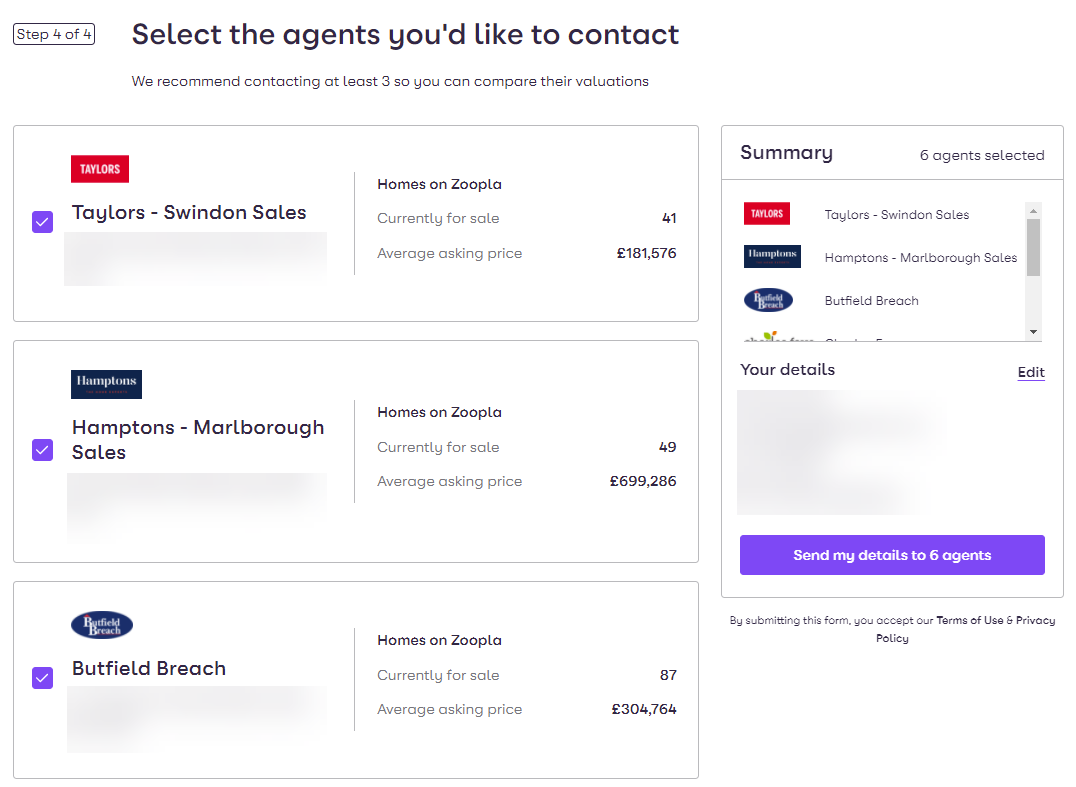Click the Edit link for your details

point(1031,372)
